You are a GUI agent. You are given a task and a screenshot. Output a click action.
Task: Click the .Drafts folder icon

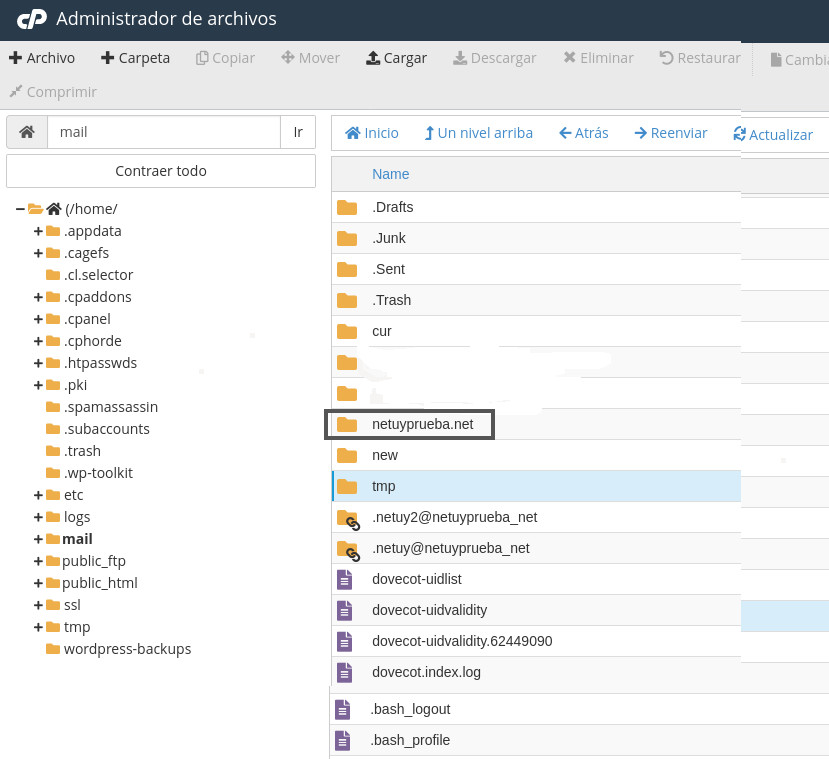347,207
